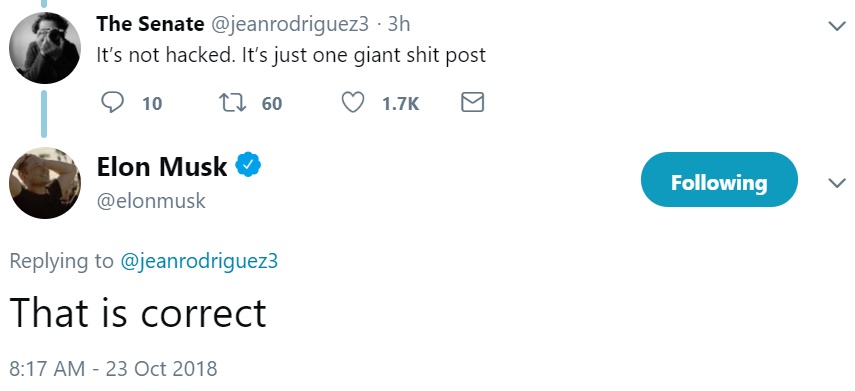The height and width of the screenshot is (391, 855).
Task: View the 1.7K likes count
Action: pos(401,103)
